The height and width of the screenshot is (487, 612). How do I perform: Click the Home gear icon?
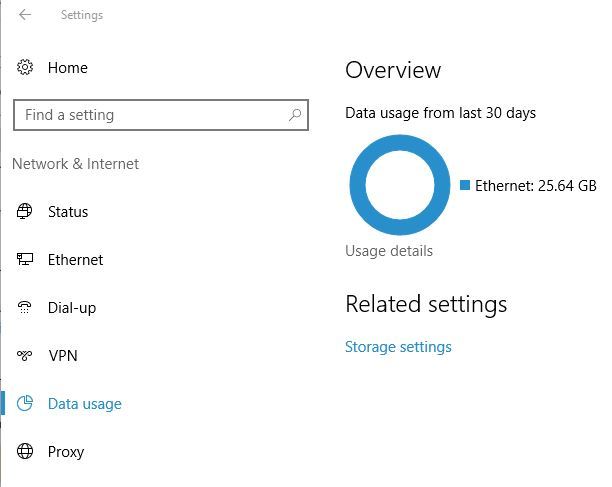[25, 68]
